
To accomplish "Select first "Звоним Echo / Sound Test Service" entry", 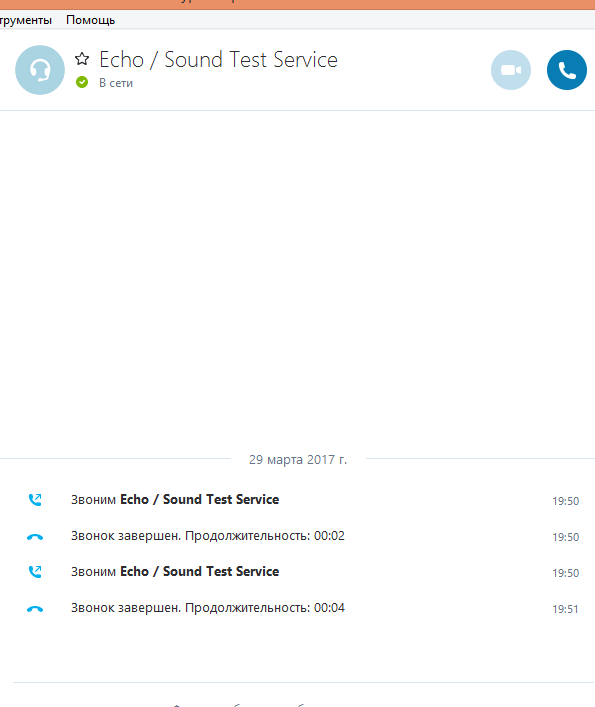I will pos(175,500).
